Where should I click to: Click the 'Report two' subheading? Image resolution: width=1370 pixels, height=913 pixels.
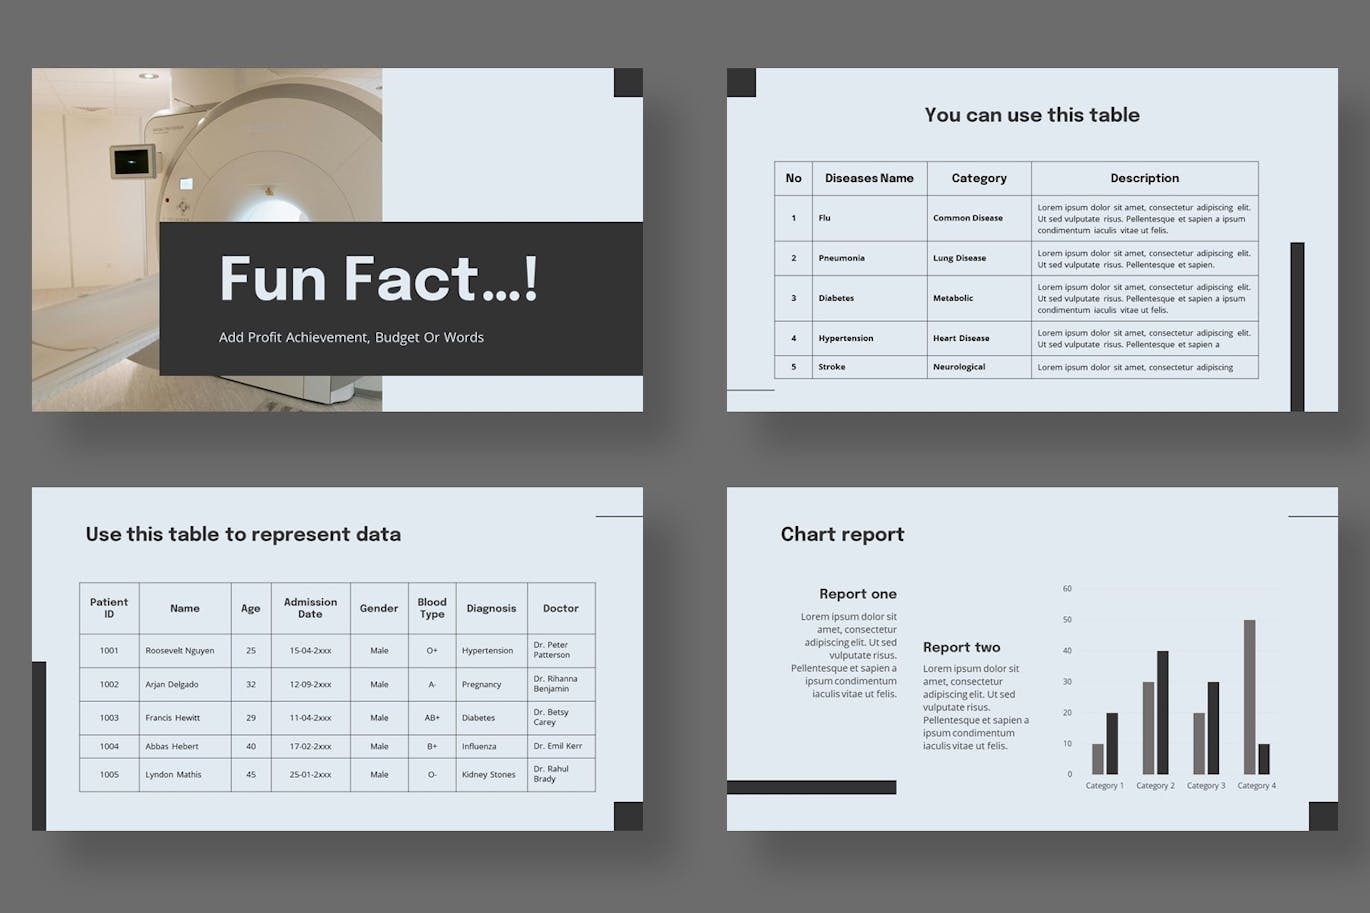[961, 647]
